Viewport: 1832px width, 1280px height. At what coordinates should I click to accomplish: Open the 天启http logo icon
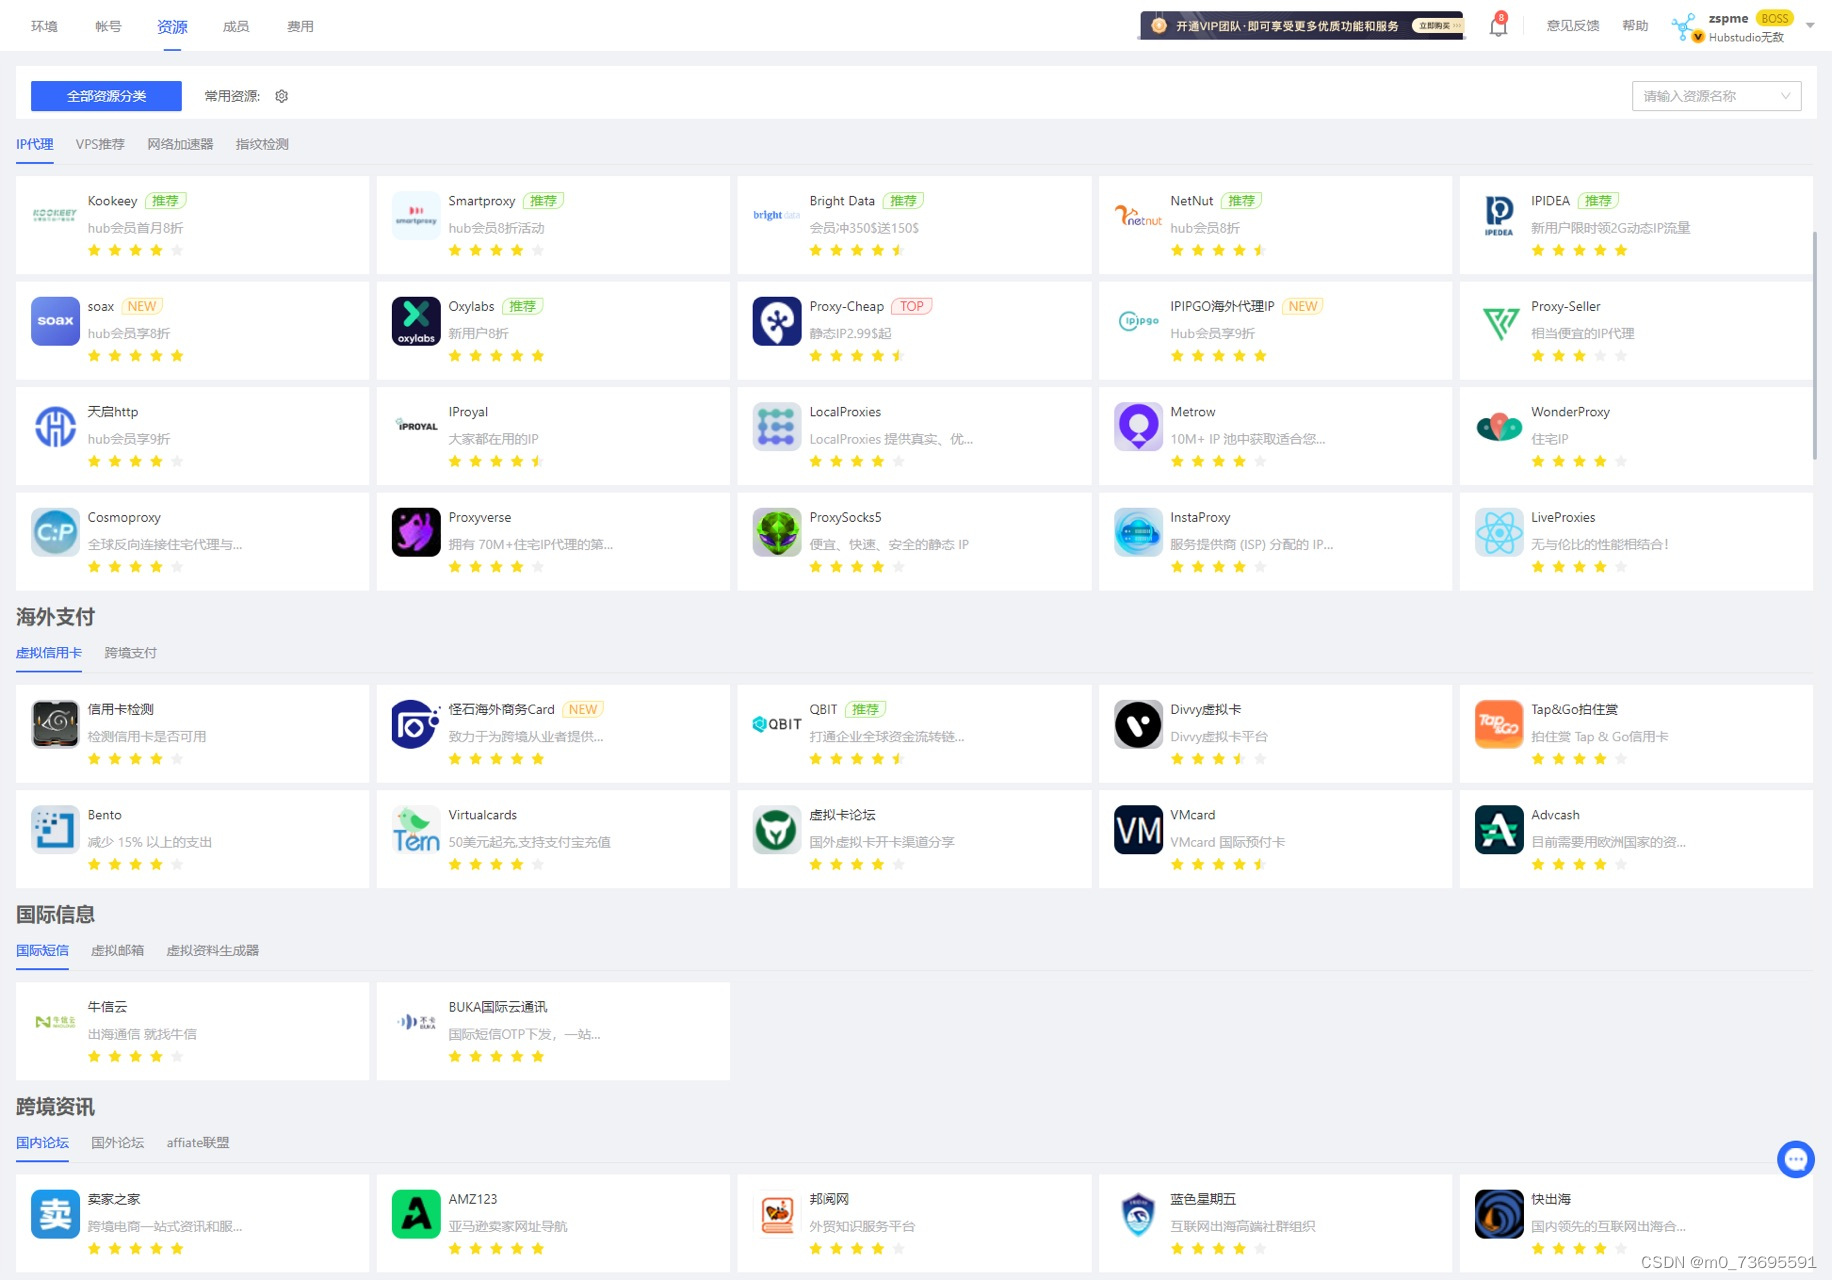(x=55, y=426)
